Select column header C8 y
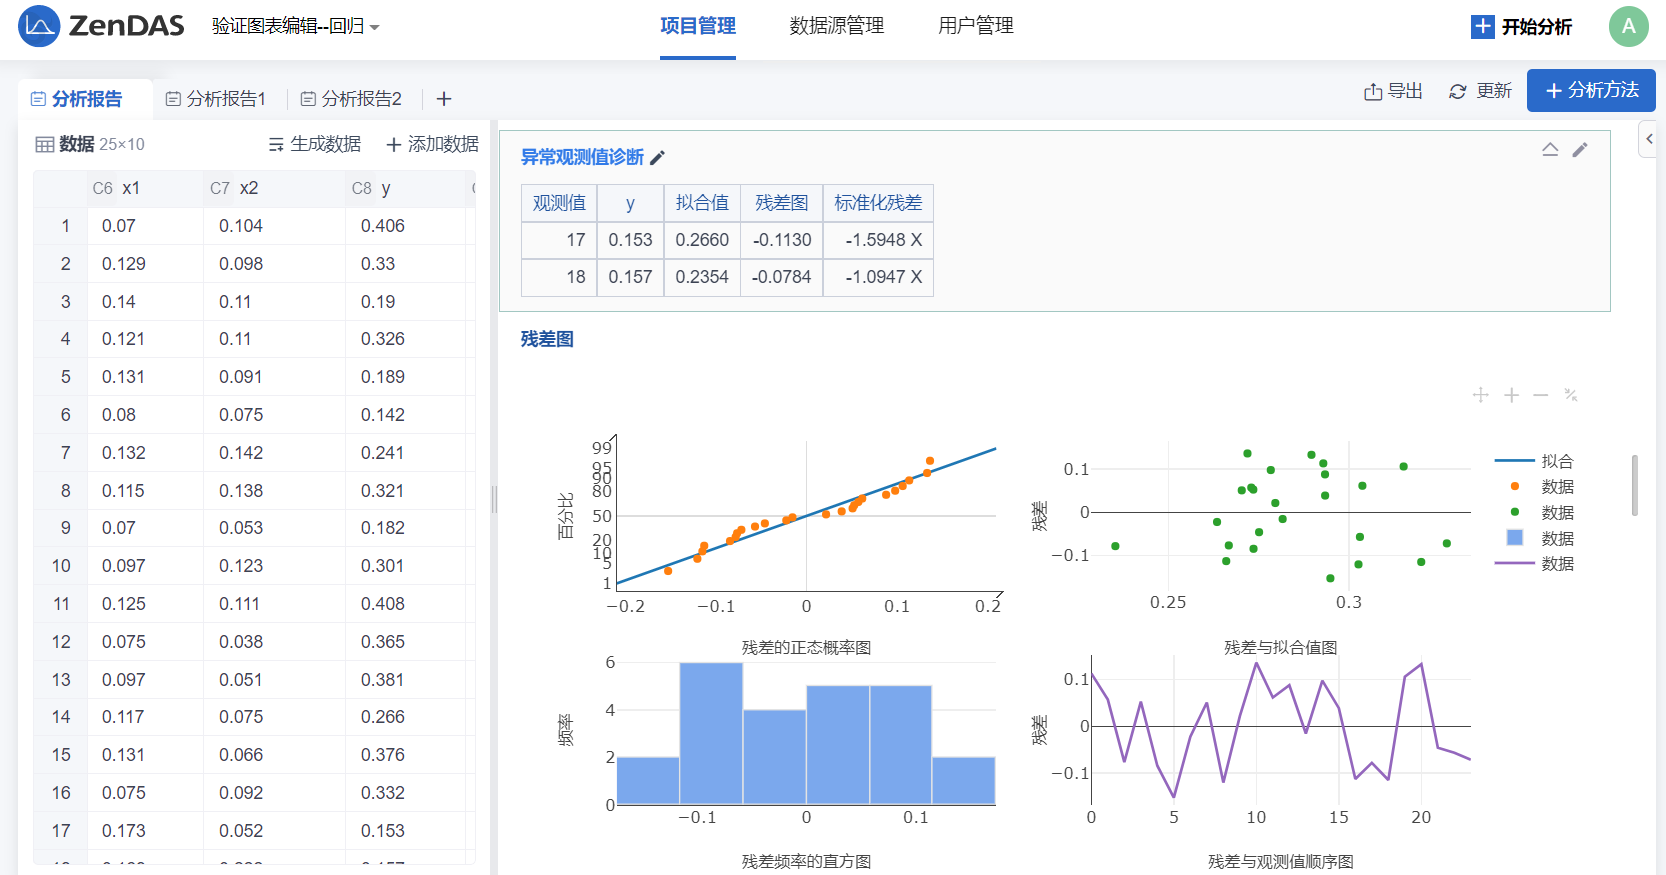 (405, 188)
